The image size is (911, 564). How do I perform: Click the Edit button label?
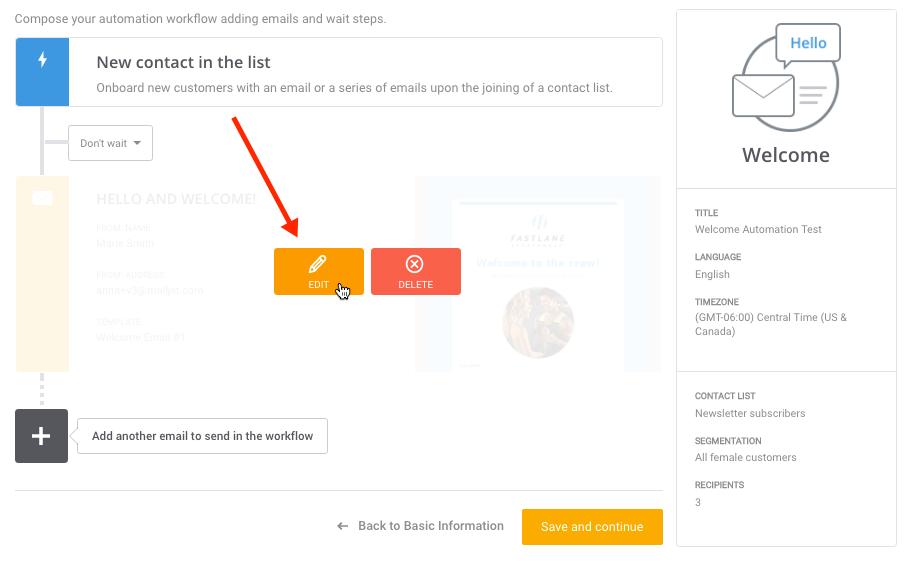pos(318,285)
